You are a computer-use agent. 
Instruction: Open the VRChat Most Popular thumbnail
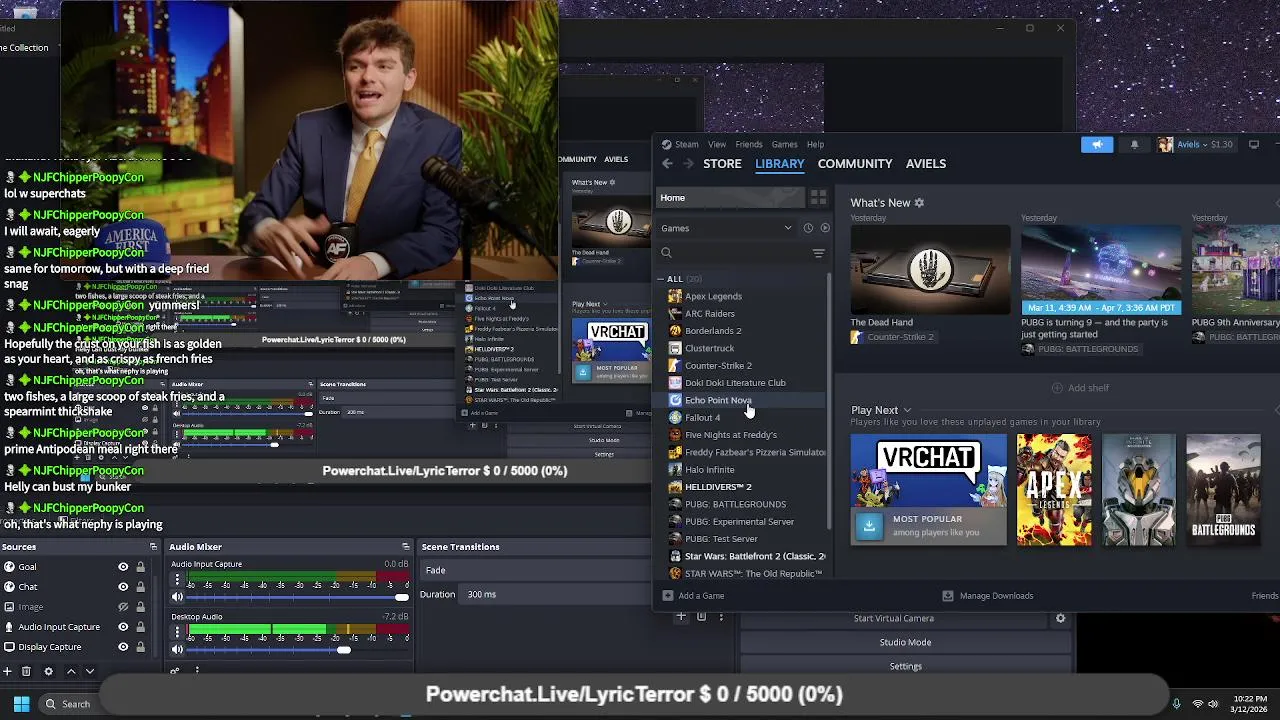(929, 490)
